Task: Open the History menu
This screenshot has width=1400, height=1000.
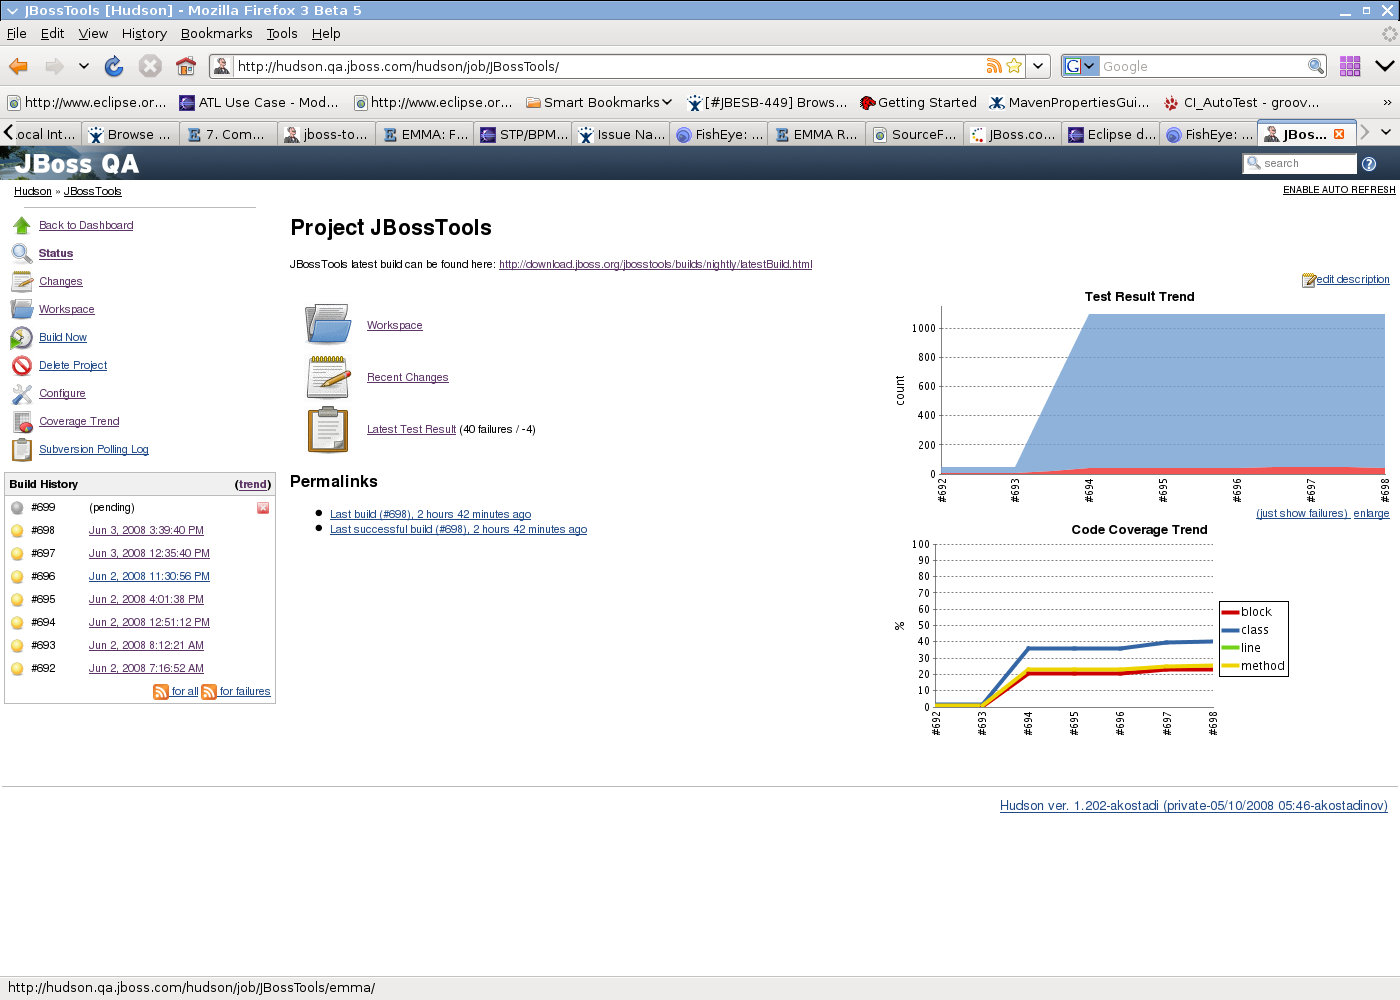Action: click(x=144, y=33)
